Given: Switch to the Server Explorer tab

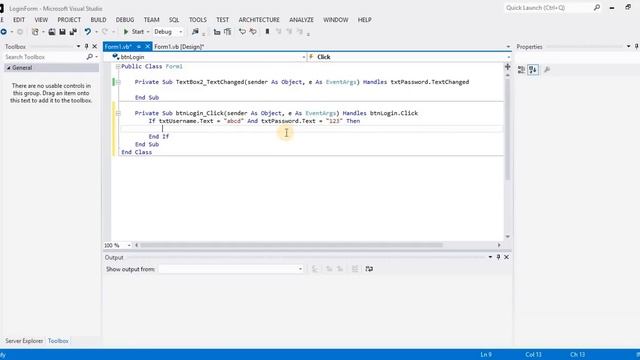Looking at the screenshot, I should pyautogui.click(x=24, y=341).
